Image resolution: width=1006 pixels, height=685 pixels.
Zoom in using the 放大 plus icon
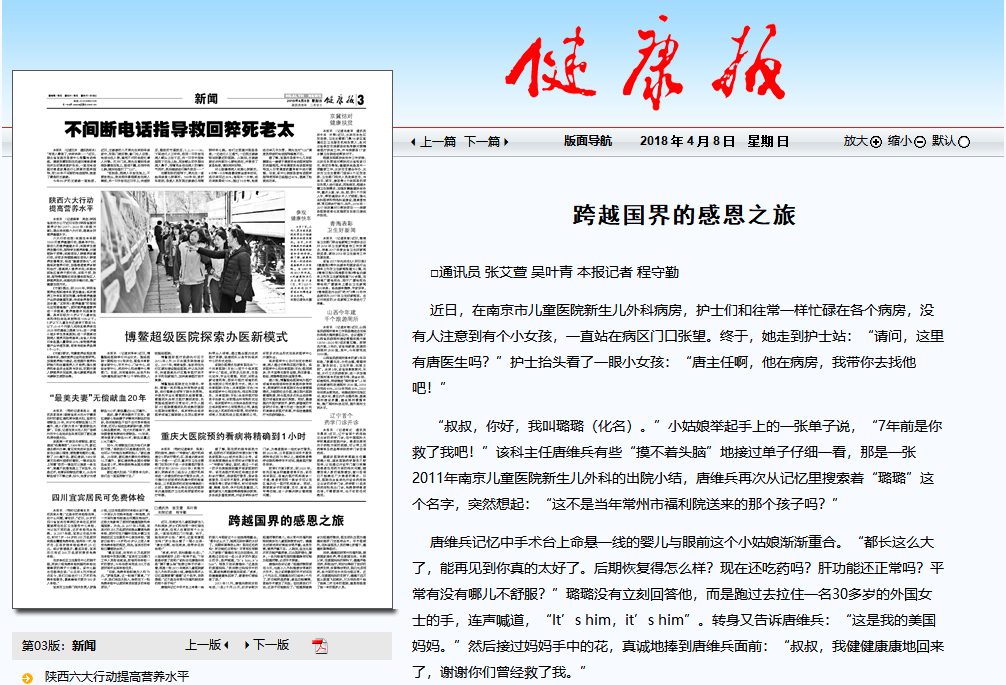(875, 141)
